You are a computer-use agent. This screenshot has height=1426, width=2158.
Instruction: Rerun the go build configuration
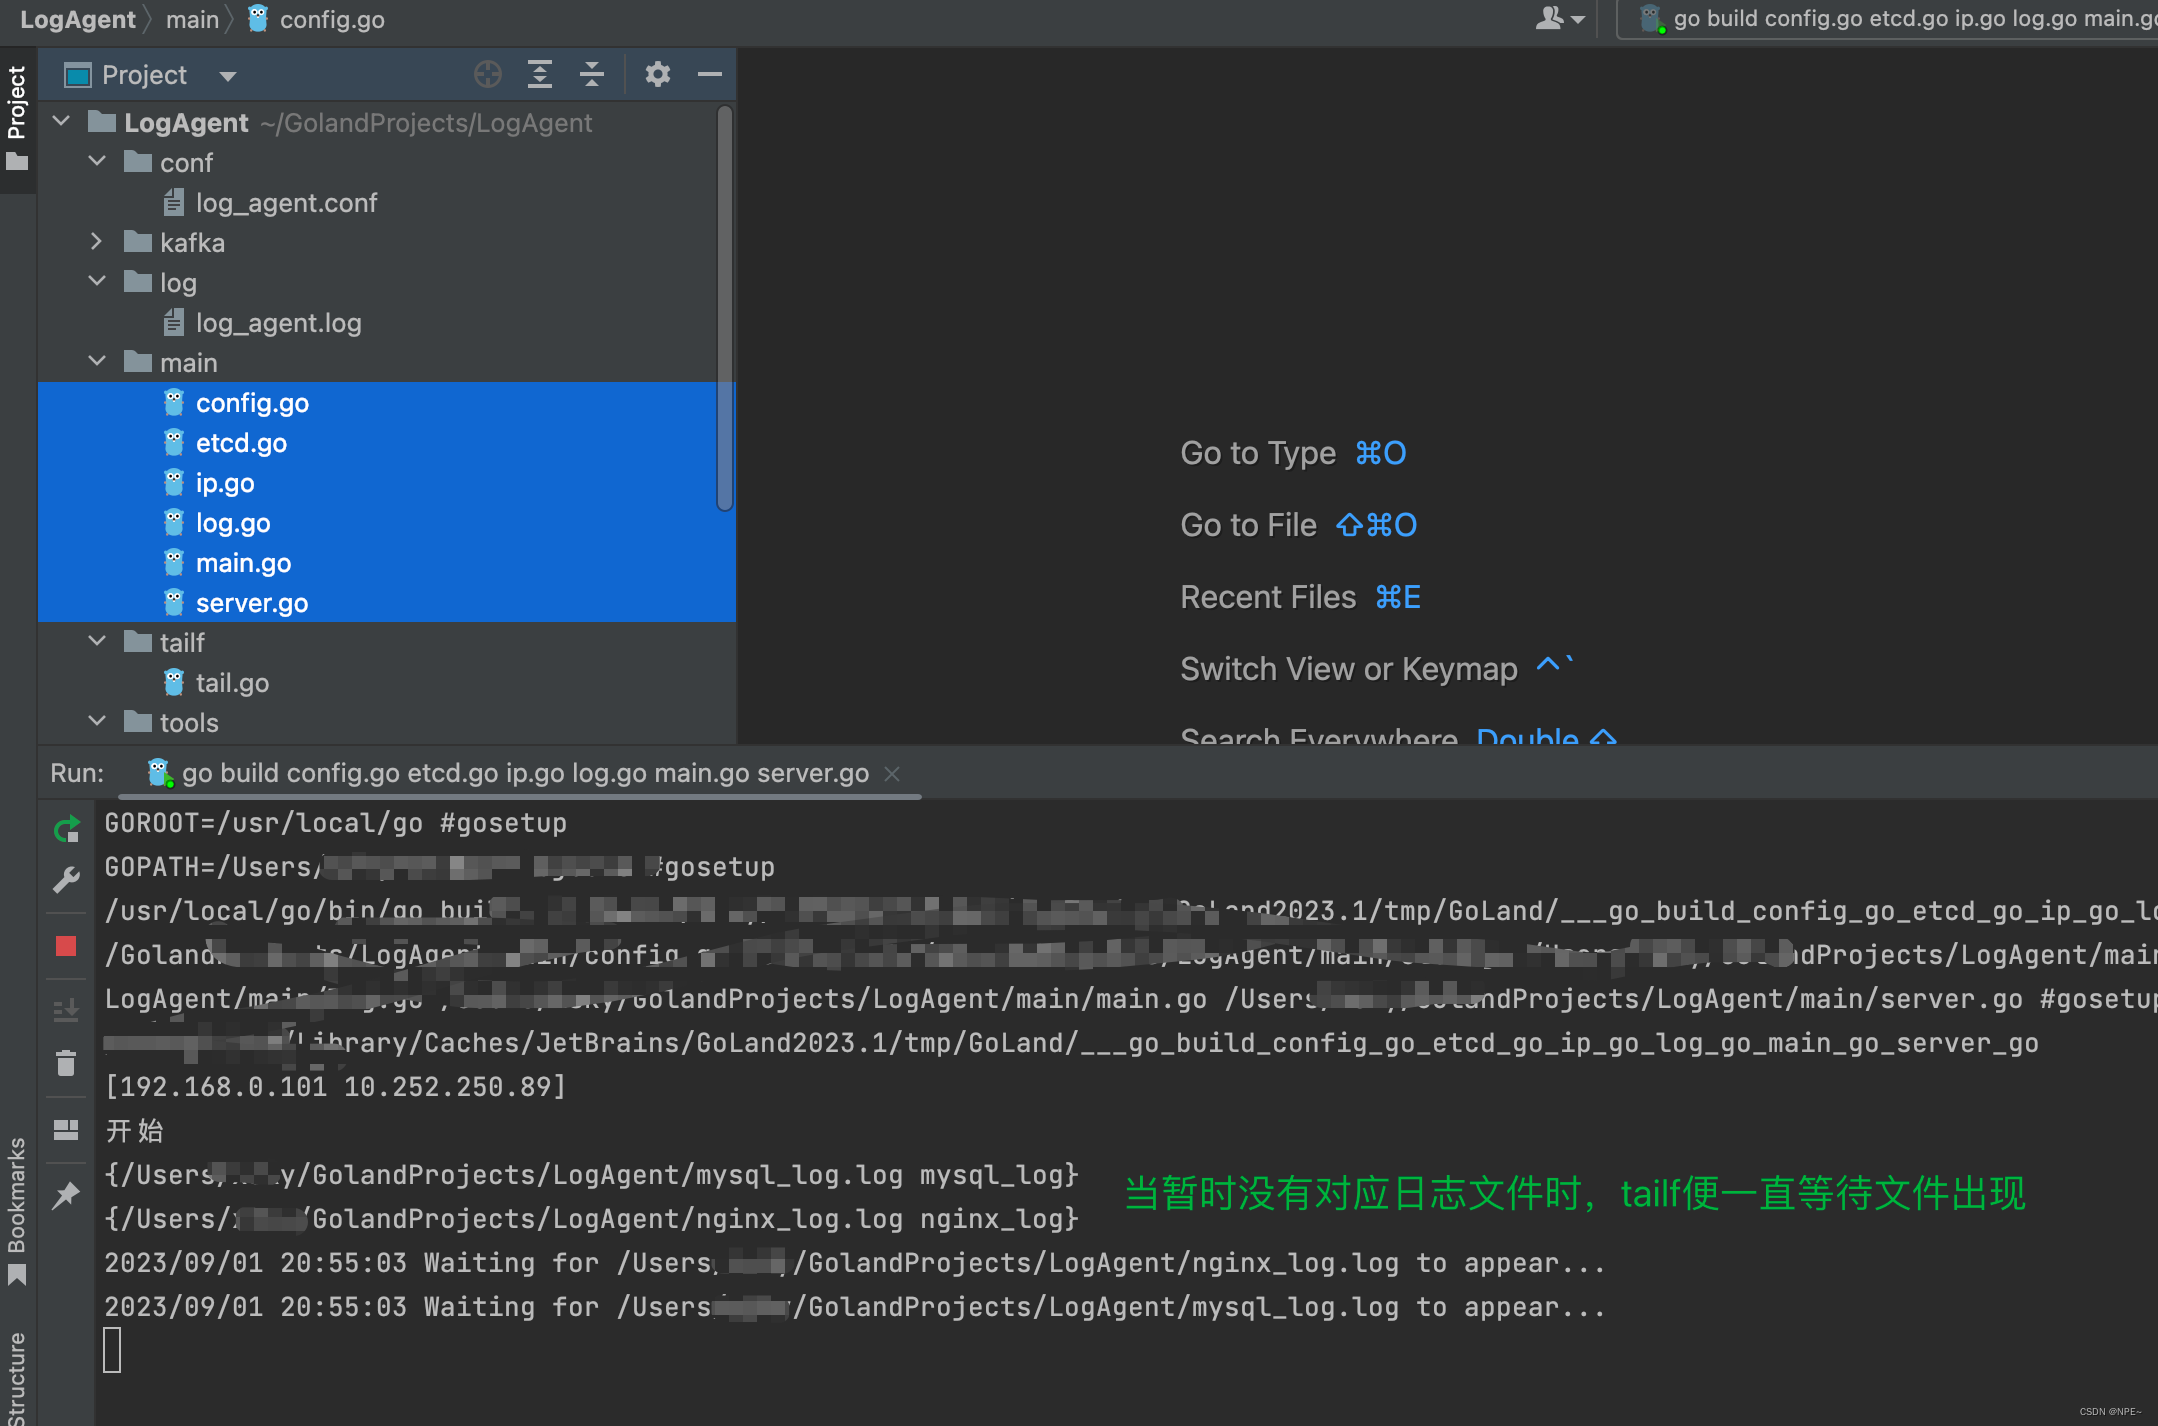(x=66, y=828)
